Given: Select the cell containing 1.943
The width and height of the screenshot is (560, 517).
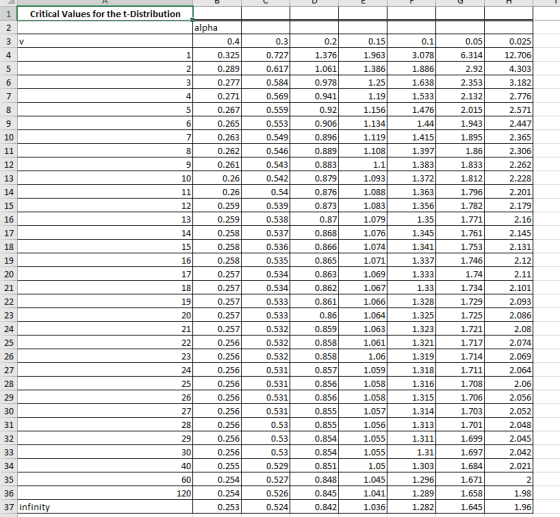Looking at the screenshot, I should pyautogui.click(x=460, y=124).
